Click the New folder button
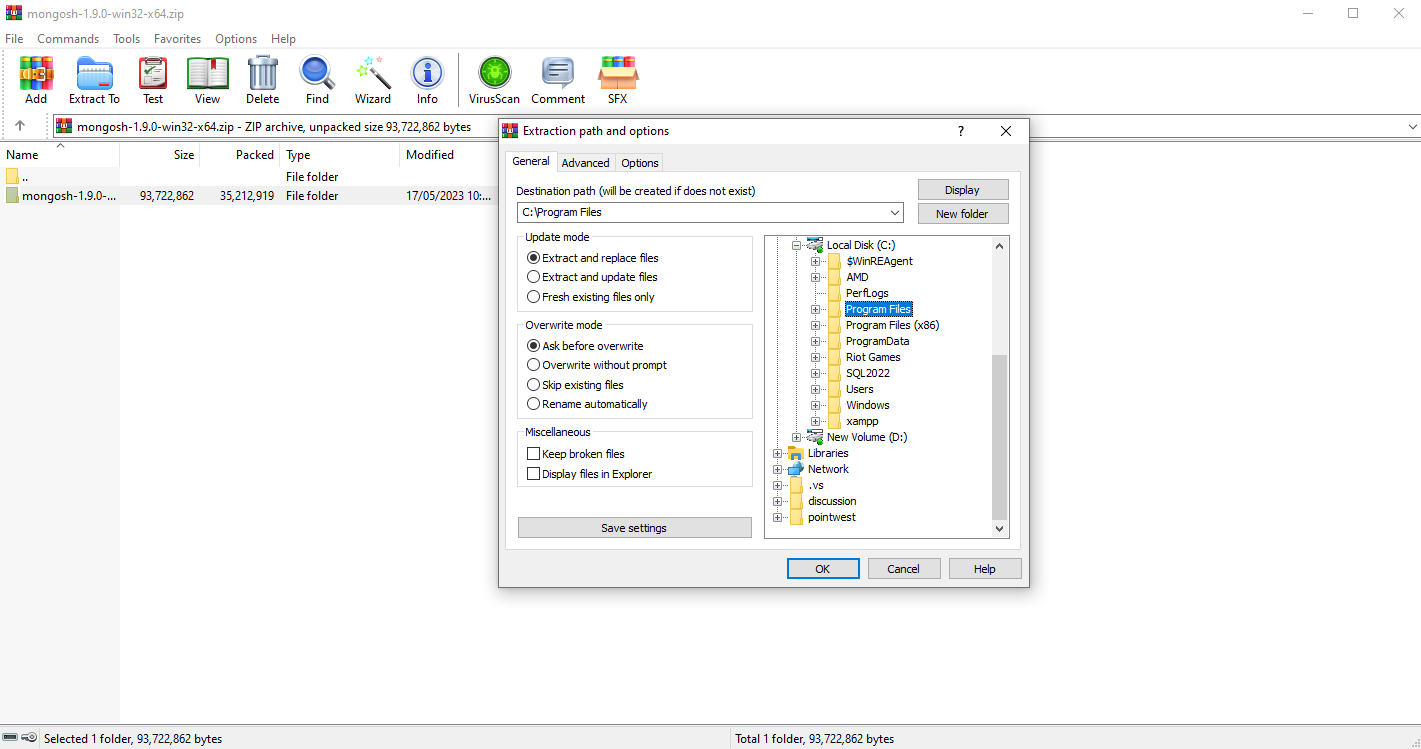 [962, 214]
